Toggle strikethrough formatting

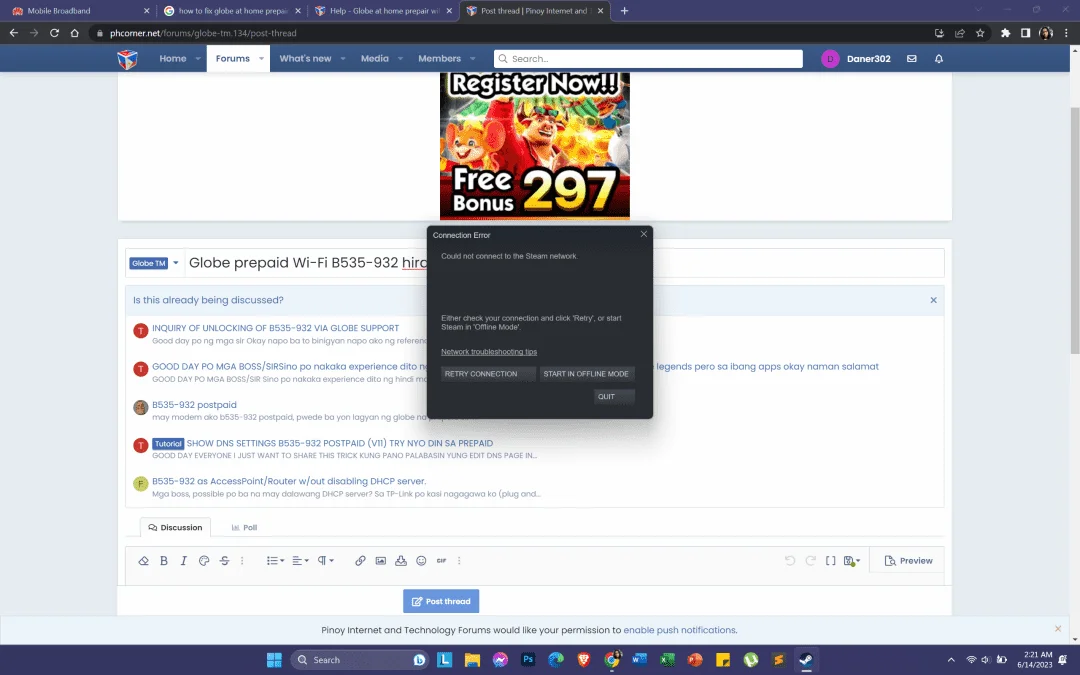pyautogui.click(x=225, y=561)
